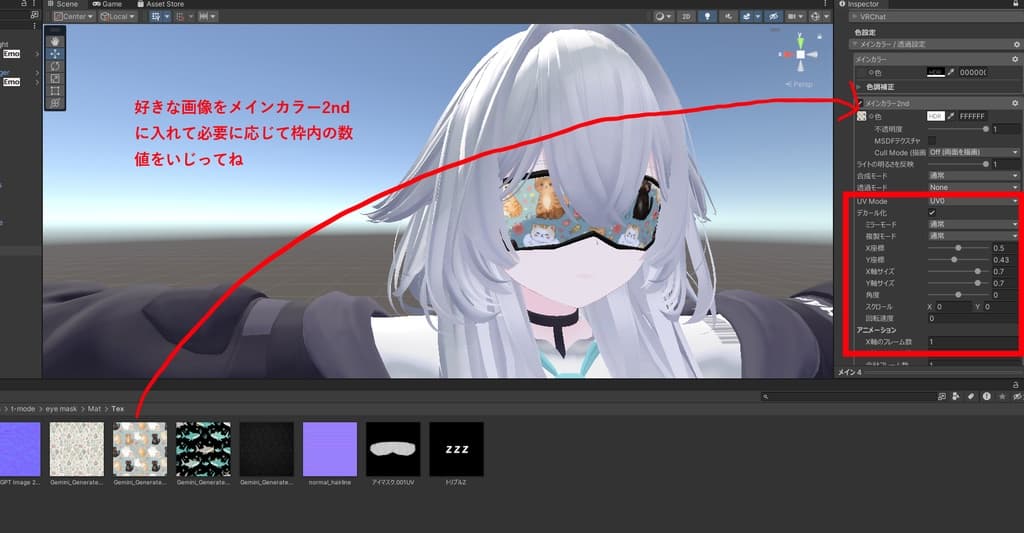The height and width of the screenshot is (533, 1024).
Task: Switch to the Game tab
Action: pyautogui.click(x=107, y=4)
